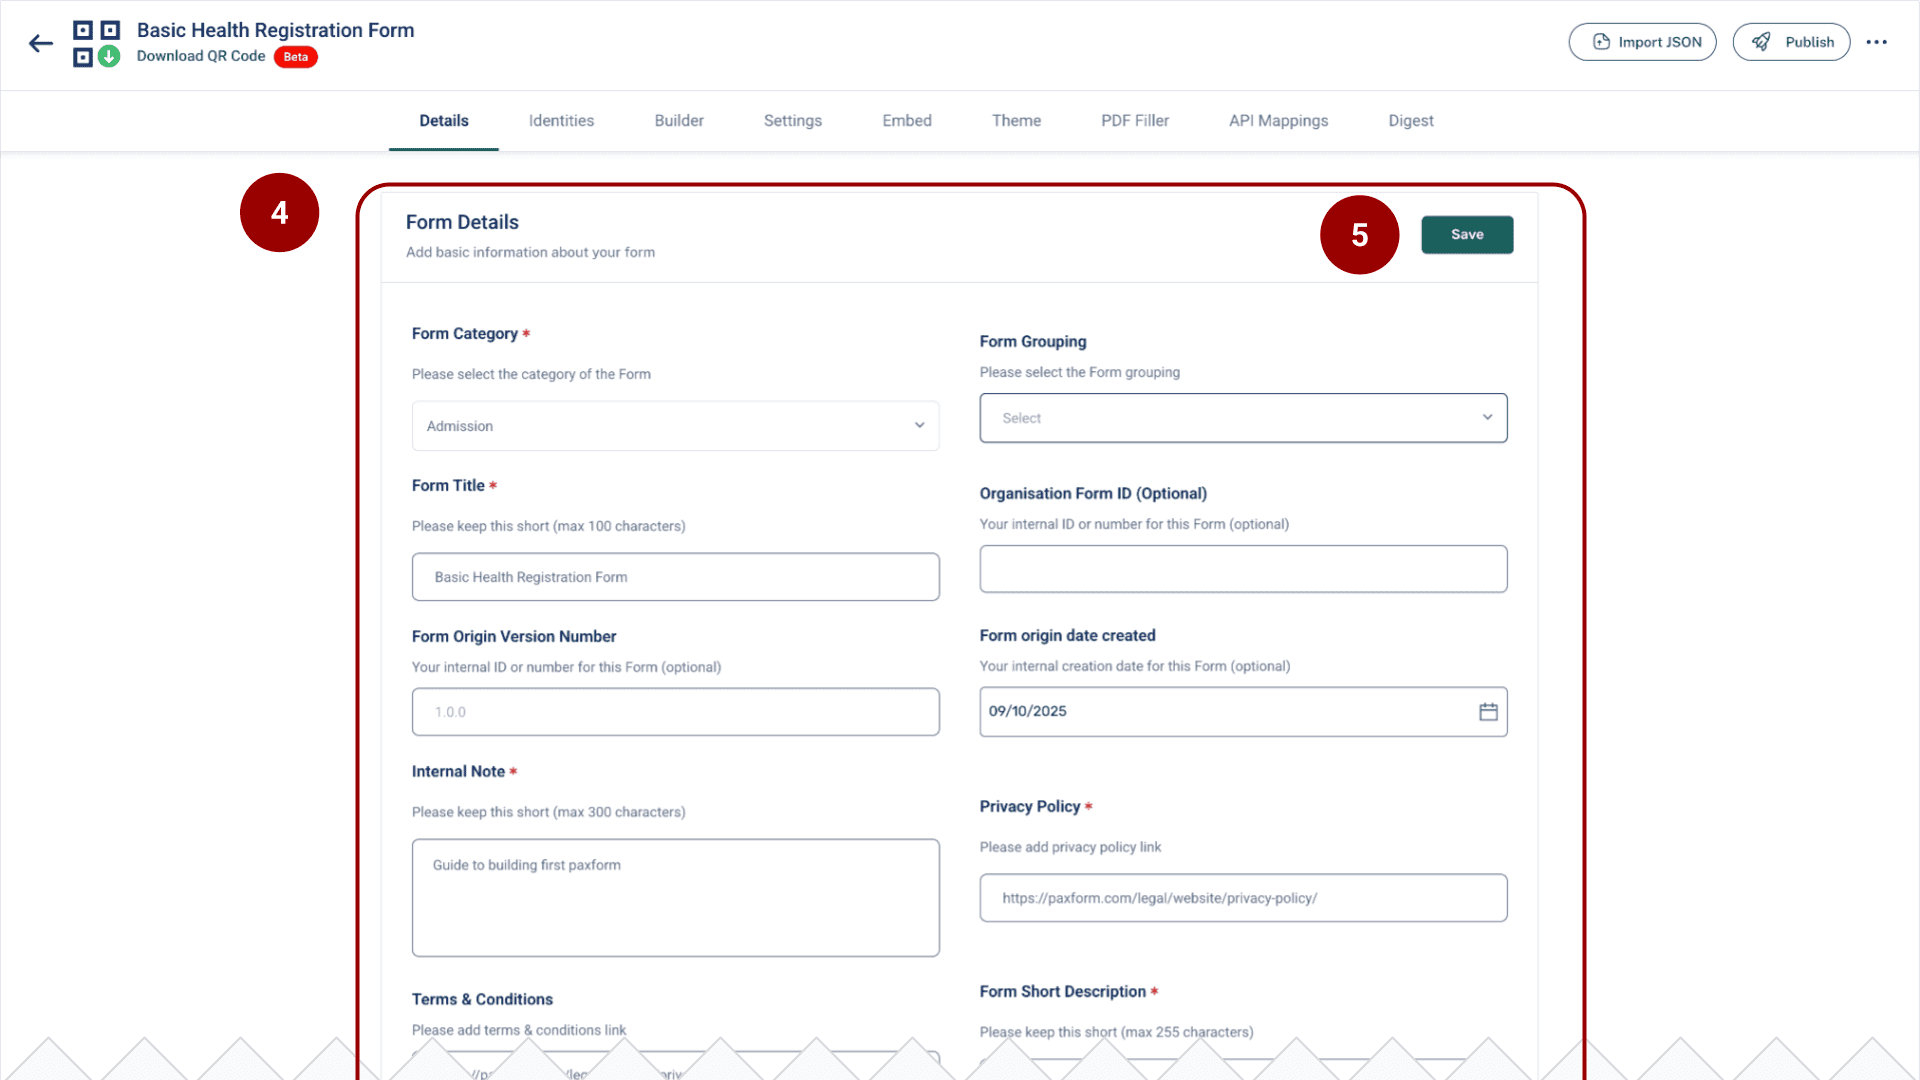Viewport: 1920px width, 1080px height.
Task: Click the QR code download icon
Action: 96,44
